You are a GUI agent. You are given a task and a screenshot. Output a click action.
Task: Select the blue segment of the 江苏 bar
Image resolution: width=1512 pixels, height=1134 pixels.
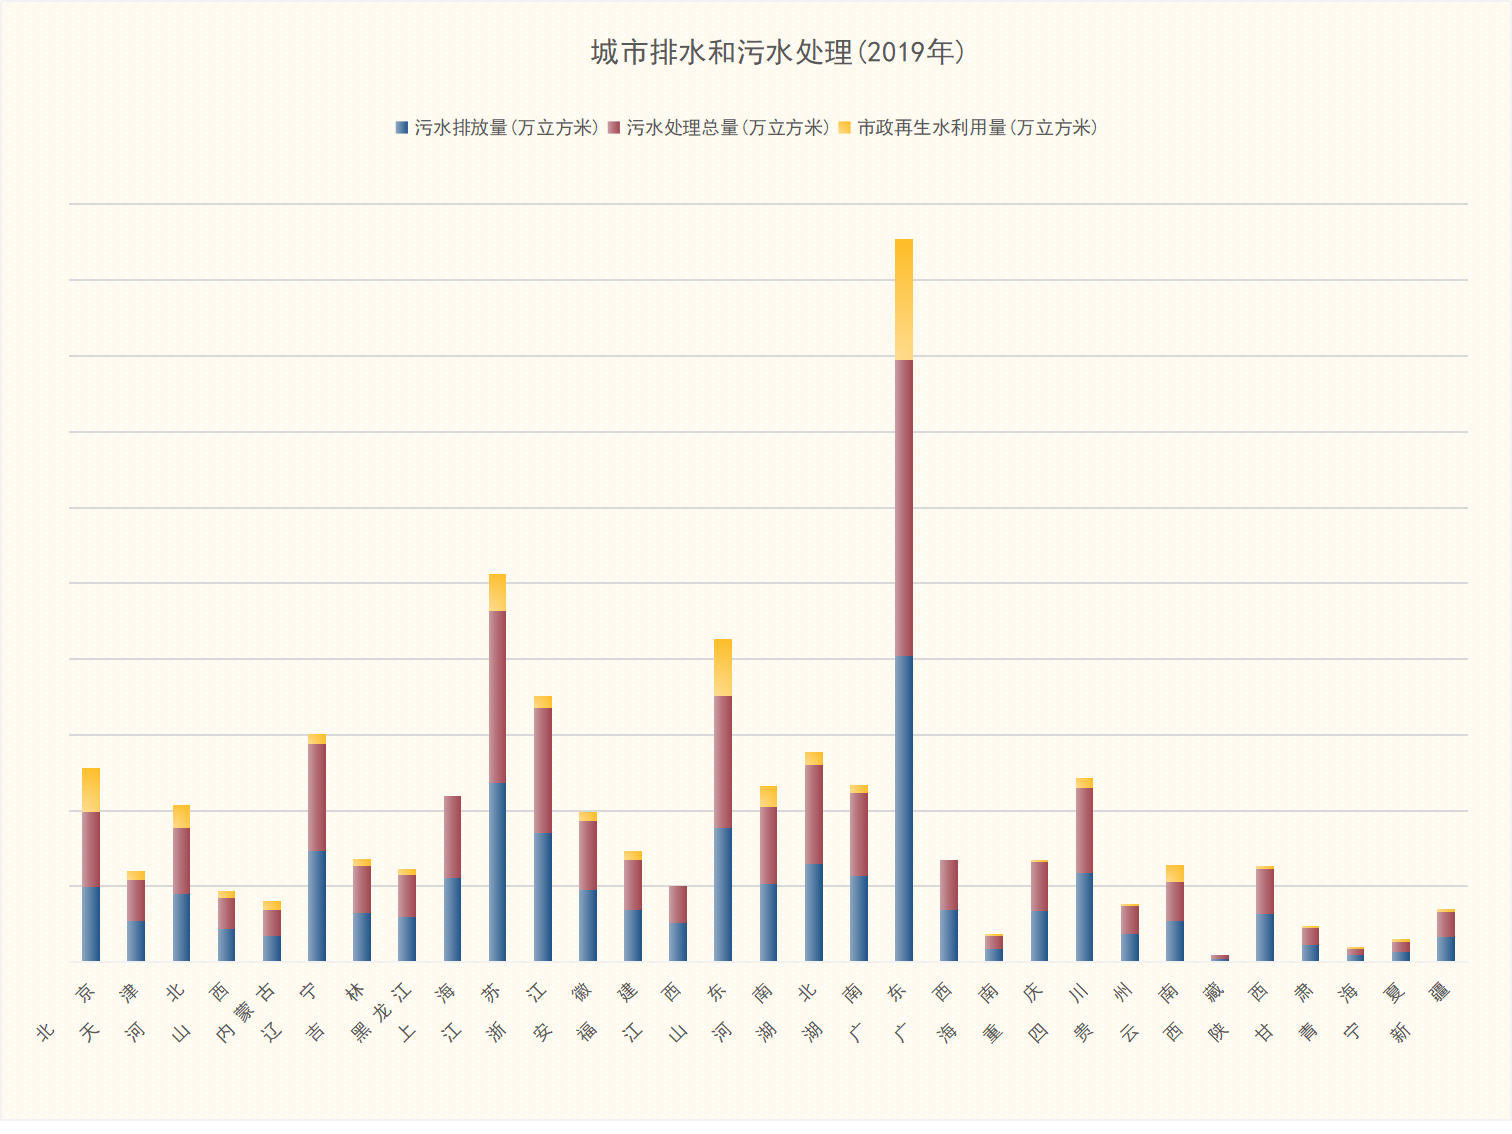pyautogui.click(x=497, y=871)
